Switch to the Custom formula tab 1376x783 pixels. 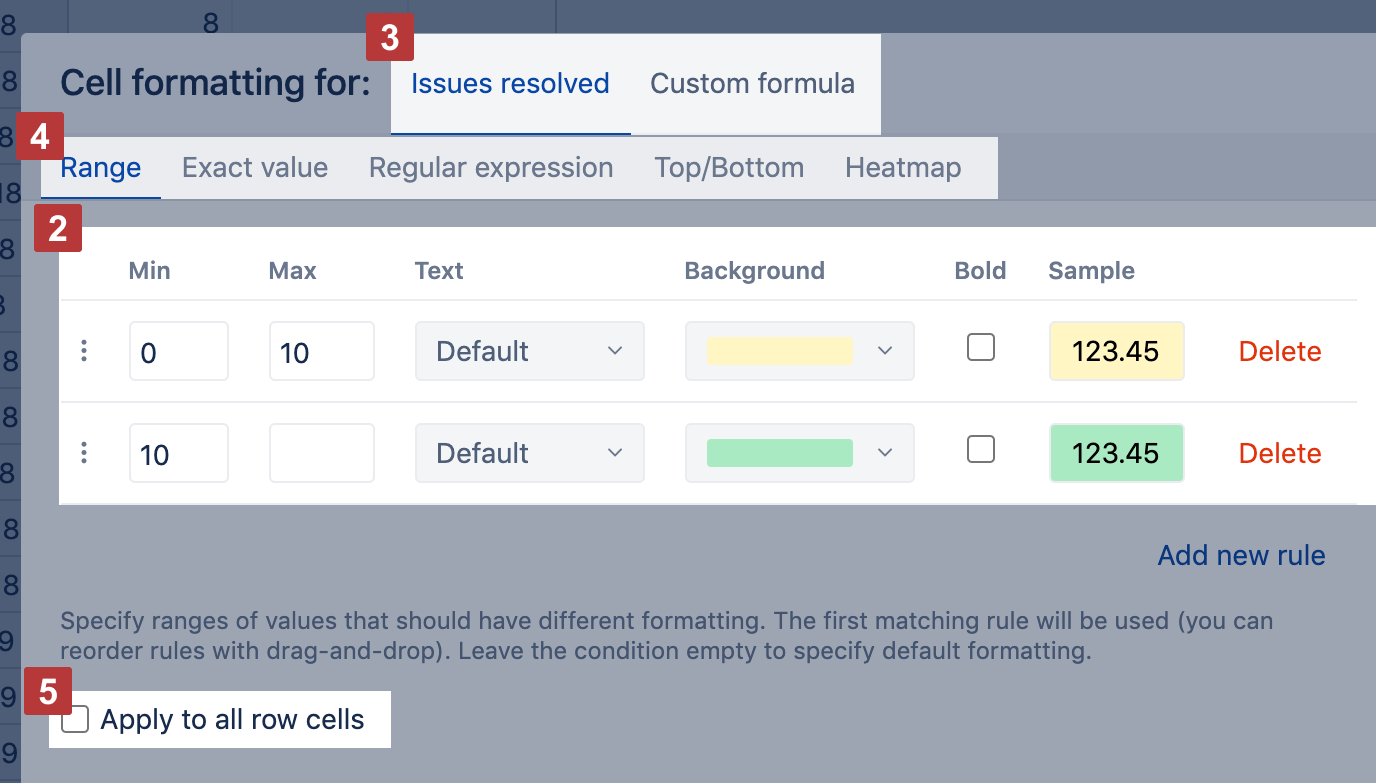[x=752, y=83]
